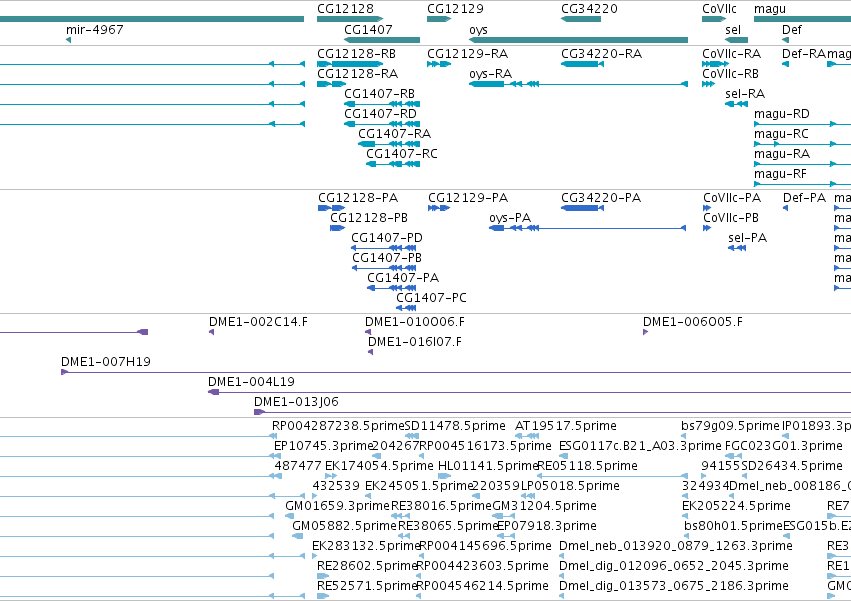Select EST RP004287238.5prime
The image size is (851, 601).
pos(339,426)
